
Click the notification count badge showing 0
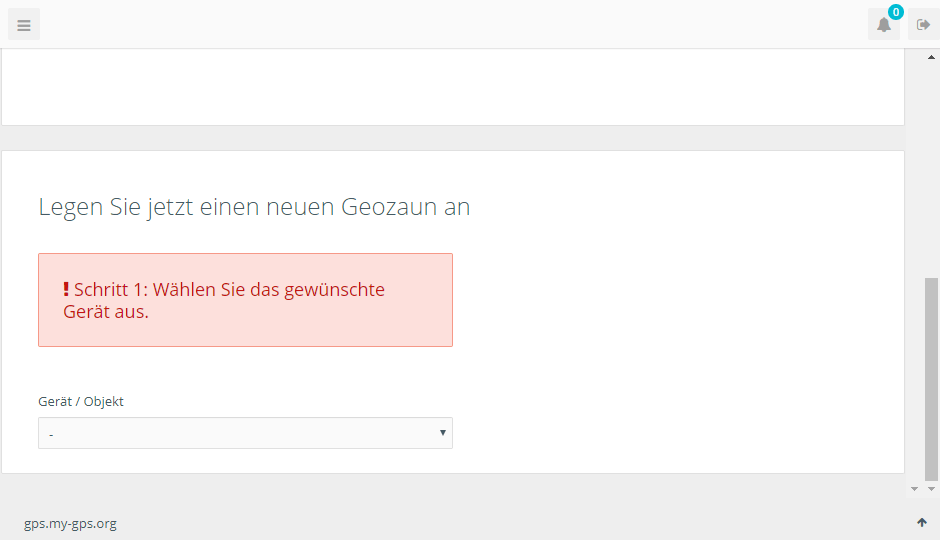click(896, 12)
